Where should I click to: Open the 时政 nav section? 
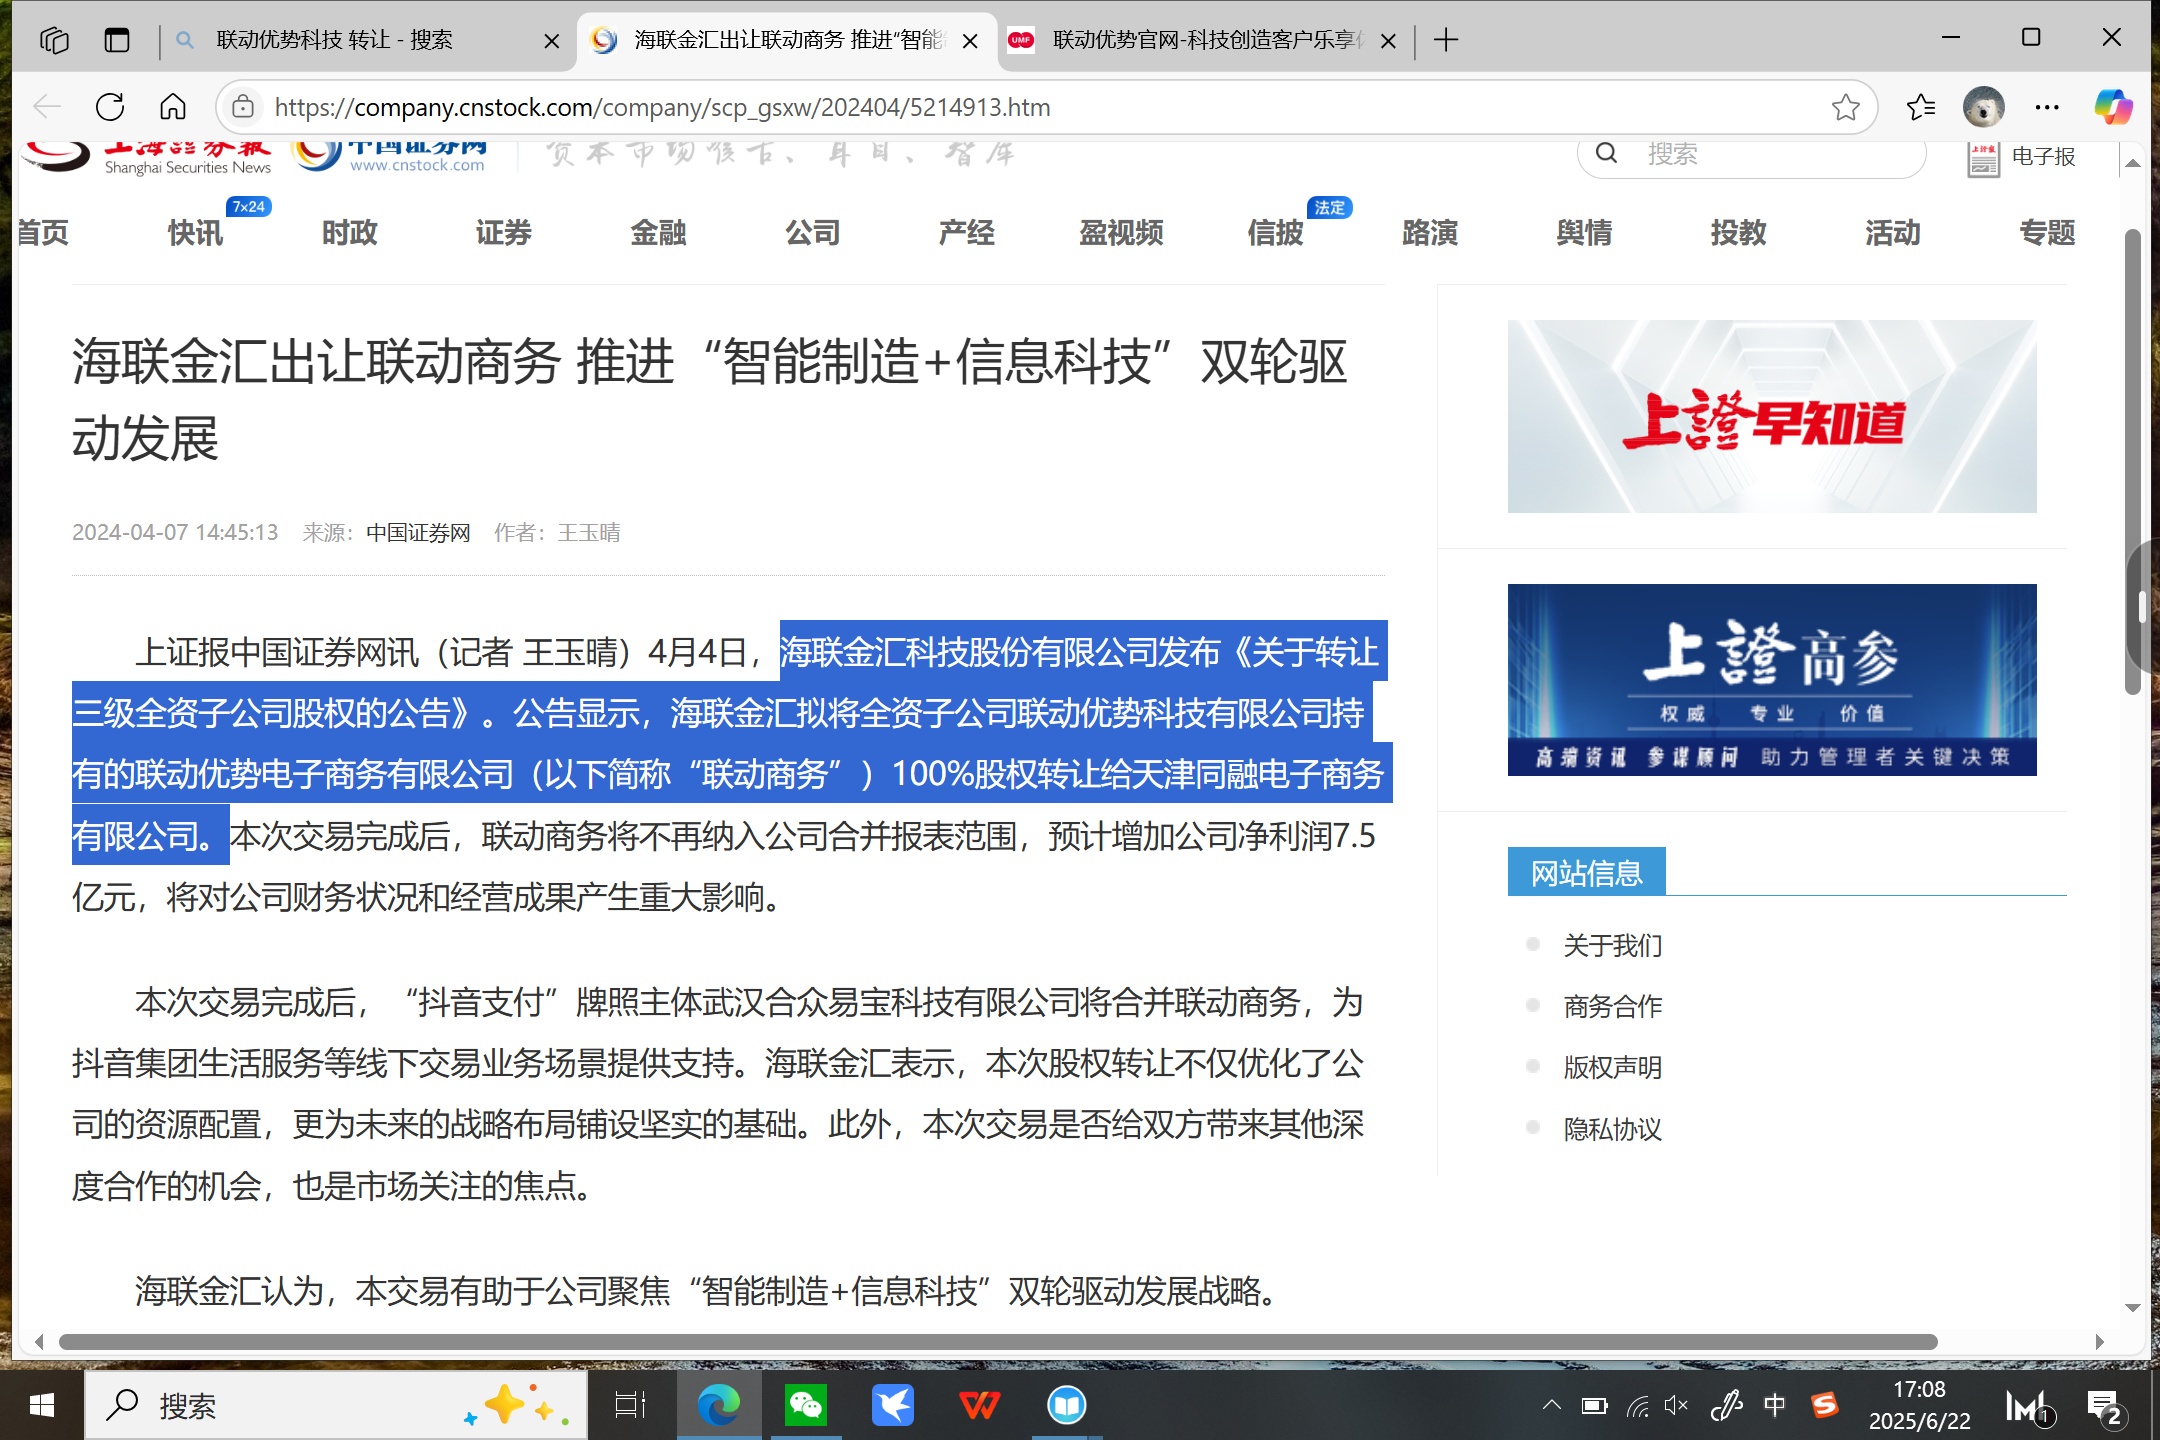tap(350, 233)
